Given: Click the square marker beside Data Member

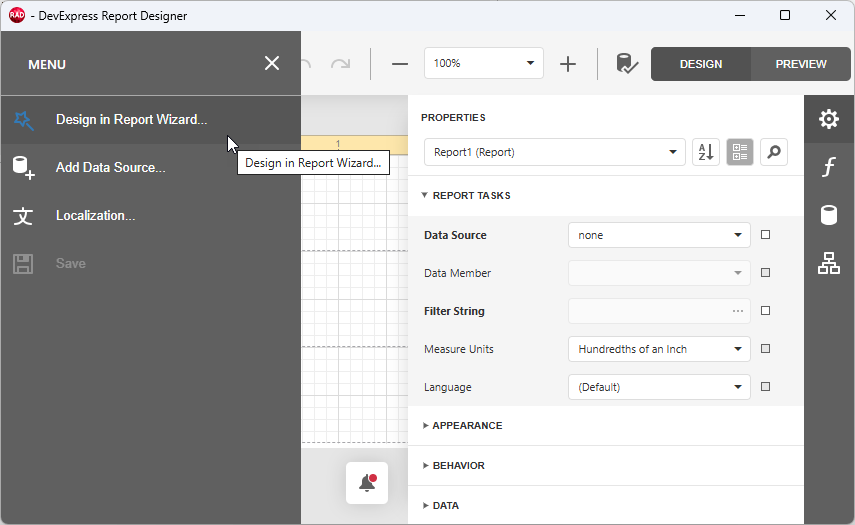Looking at the screenshot, I should pyautogui.click(x=766, y=273).
